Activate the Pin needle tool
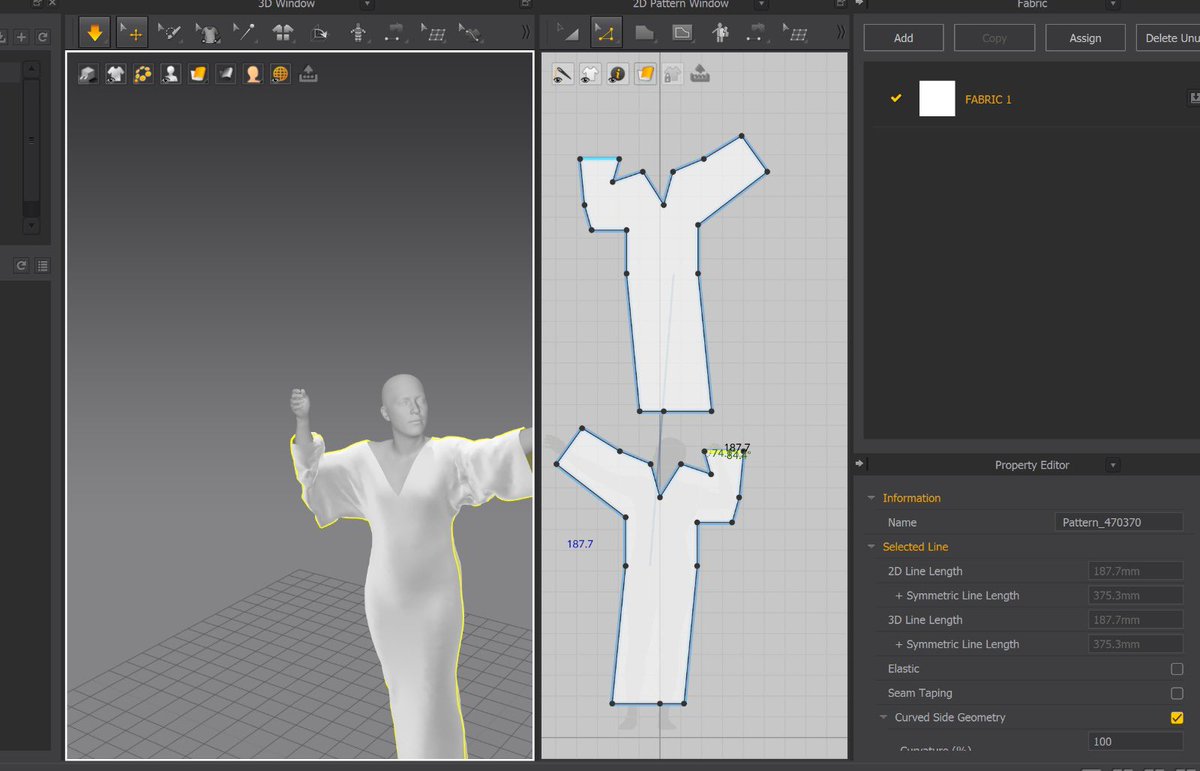The width and height of the screenshot is (1200, 771). pyautogui.click(x=245, y=33)
